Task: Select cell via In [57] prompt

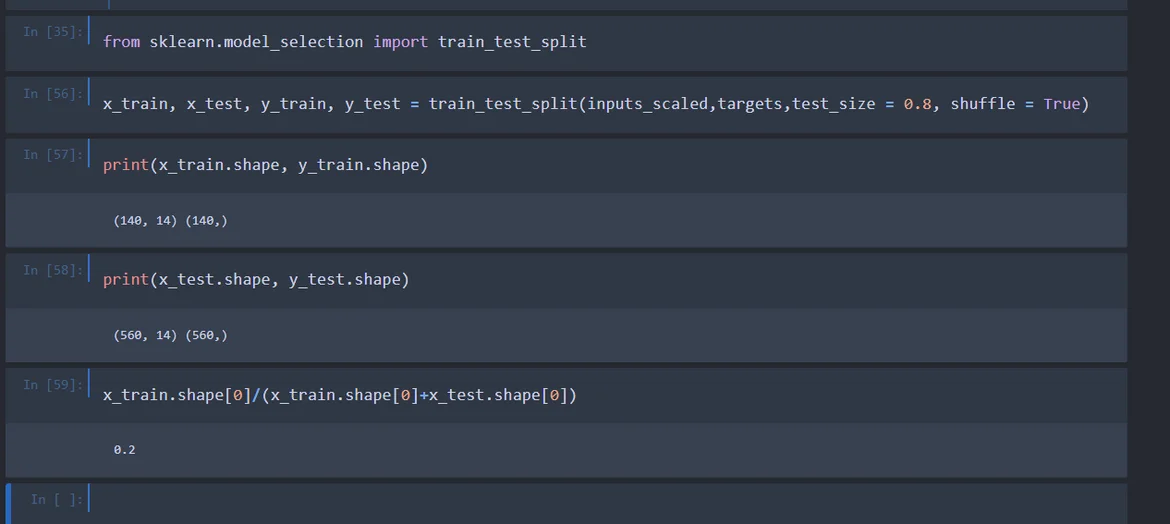Action: pyautogui.click(x=53, y=155)
